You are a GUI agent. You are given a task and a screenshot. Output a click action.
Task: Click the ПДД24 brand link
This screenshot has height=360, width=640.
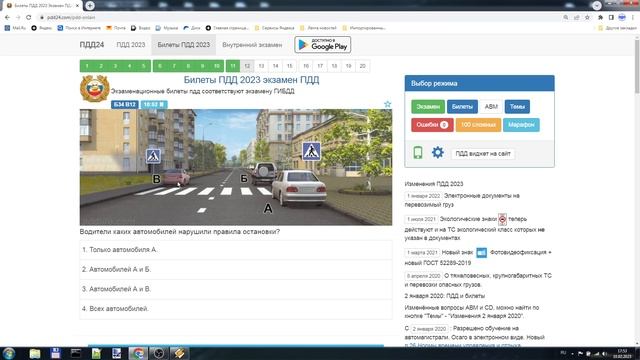pos(92,44)
